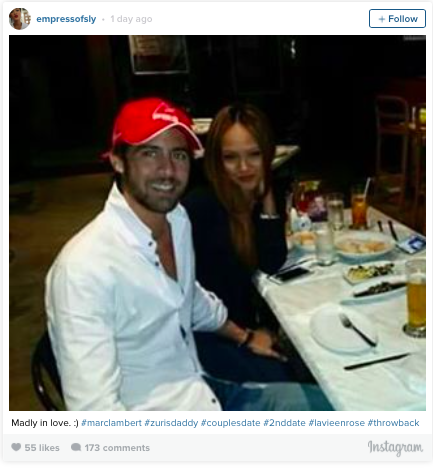Viewport: 433px width, 468px height.
Task: Browse the #throwback hashtag
Action: click(x=393, y=423)
